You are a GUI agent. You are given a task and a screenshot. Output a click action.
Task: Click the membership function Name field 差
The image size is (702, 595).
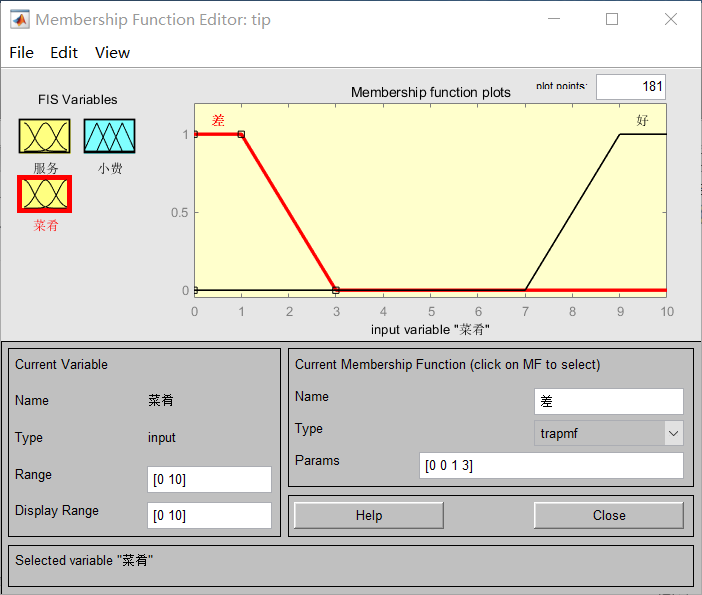coord(608,401)
